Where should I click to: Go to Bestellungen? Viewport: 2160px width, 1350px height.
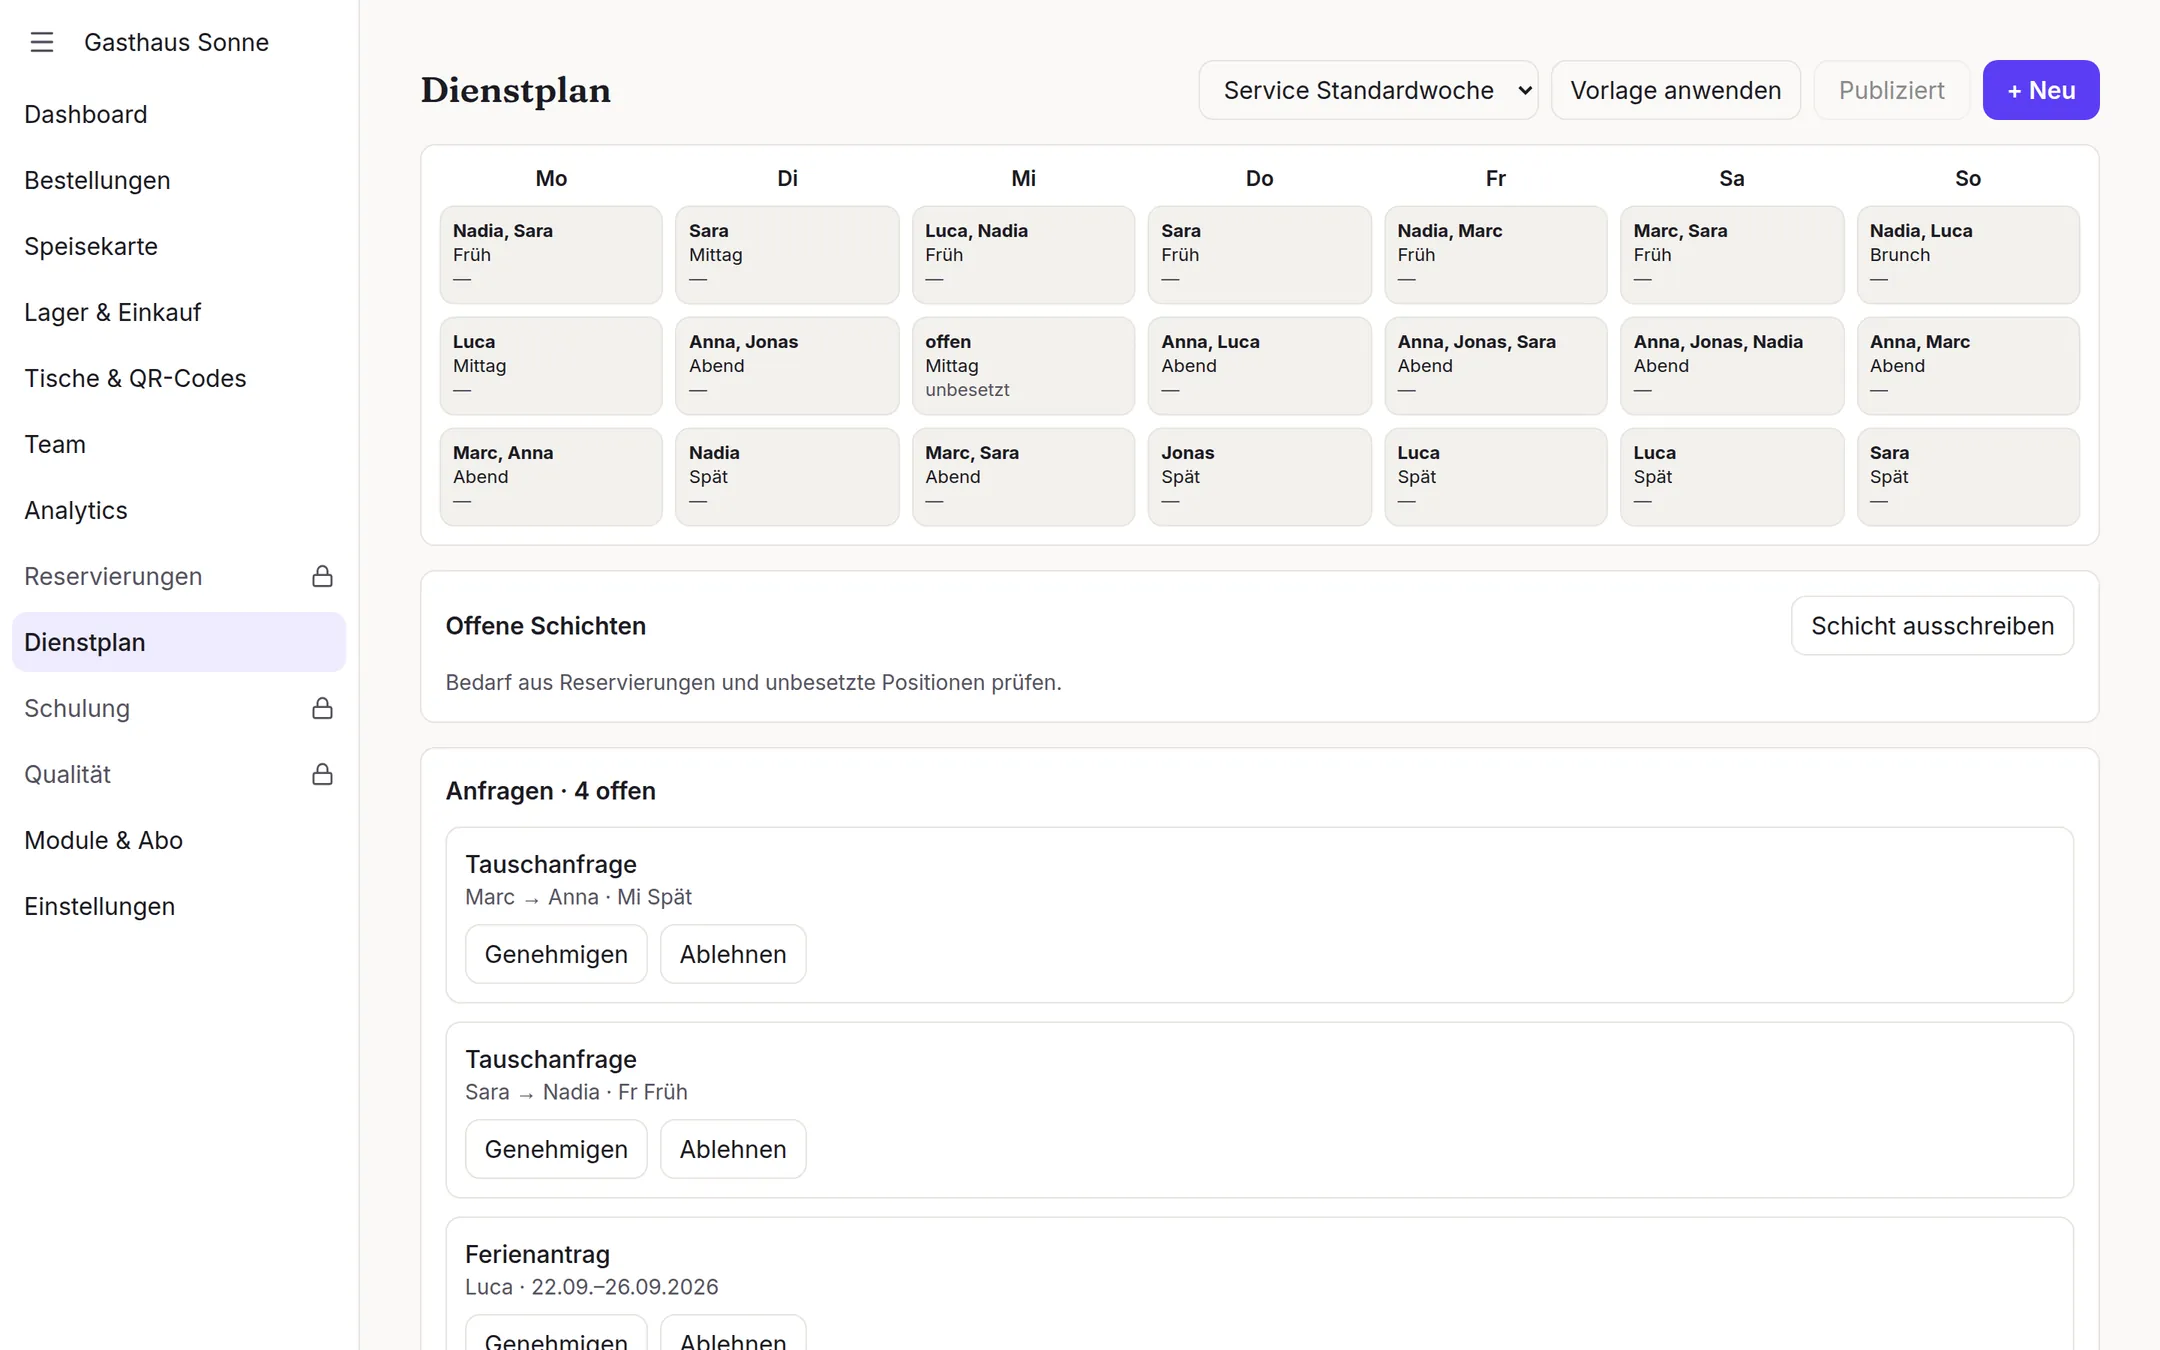tap(179, 180)
